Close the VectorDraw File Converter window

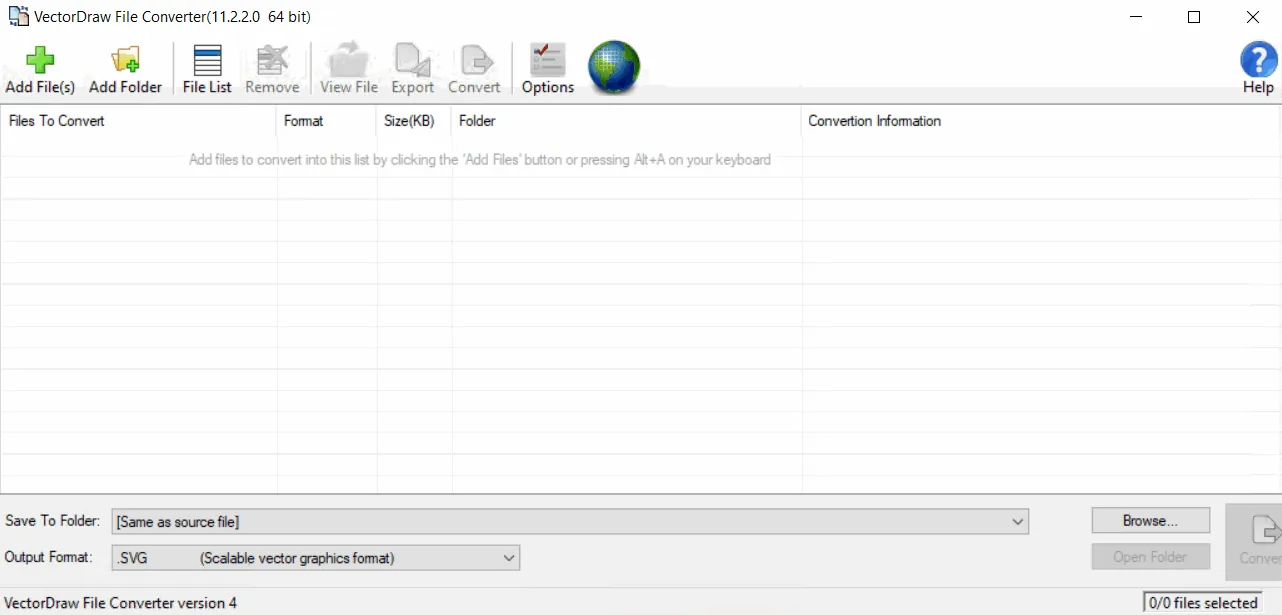[1252, 17]
